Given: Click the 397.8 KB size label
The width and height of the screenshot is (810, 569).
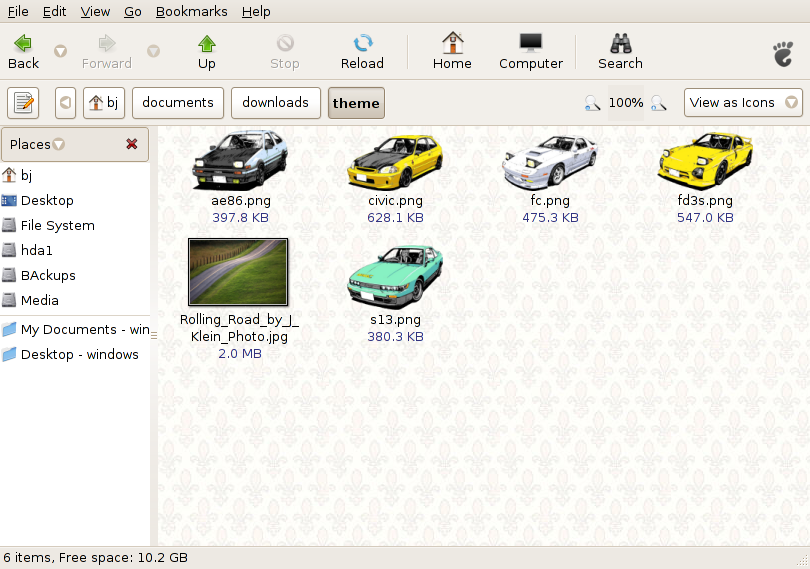Looking at the screenshot, I should coord(241,218).
